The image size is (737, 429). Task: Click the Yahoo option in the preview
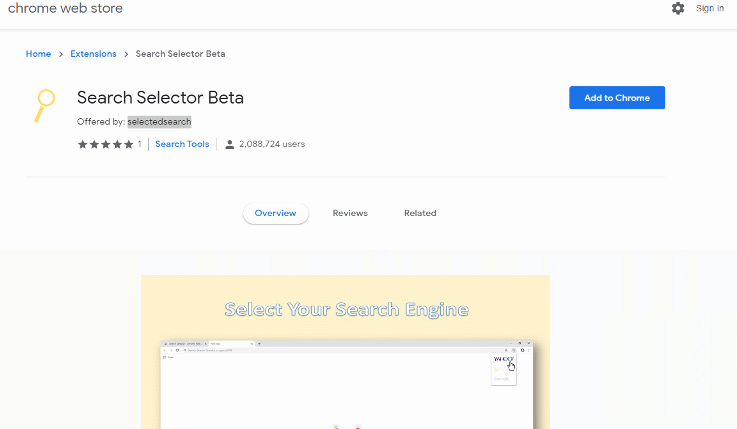click(501, 360)
